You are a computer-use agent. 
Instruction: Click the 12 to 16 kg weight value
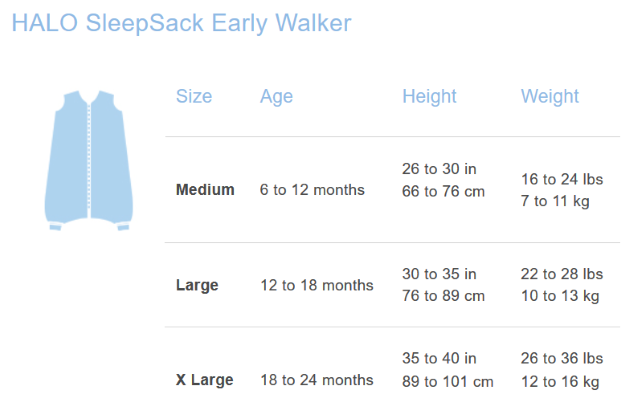point(560,382)
